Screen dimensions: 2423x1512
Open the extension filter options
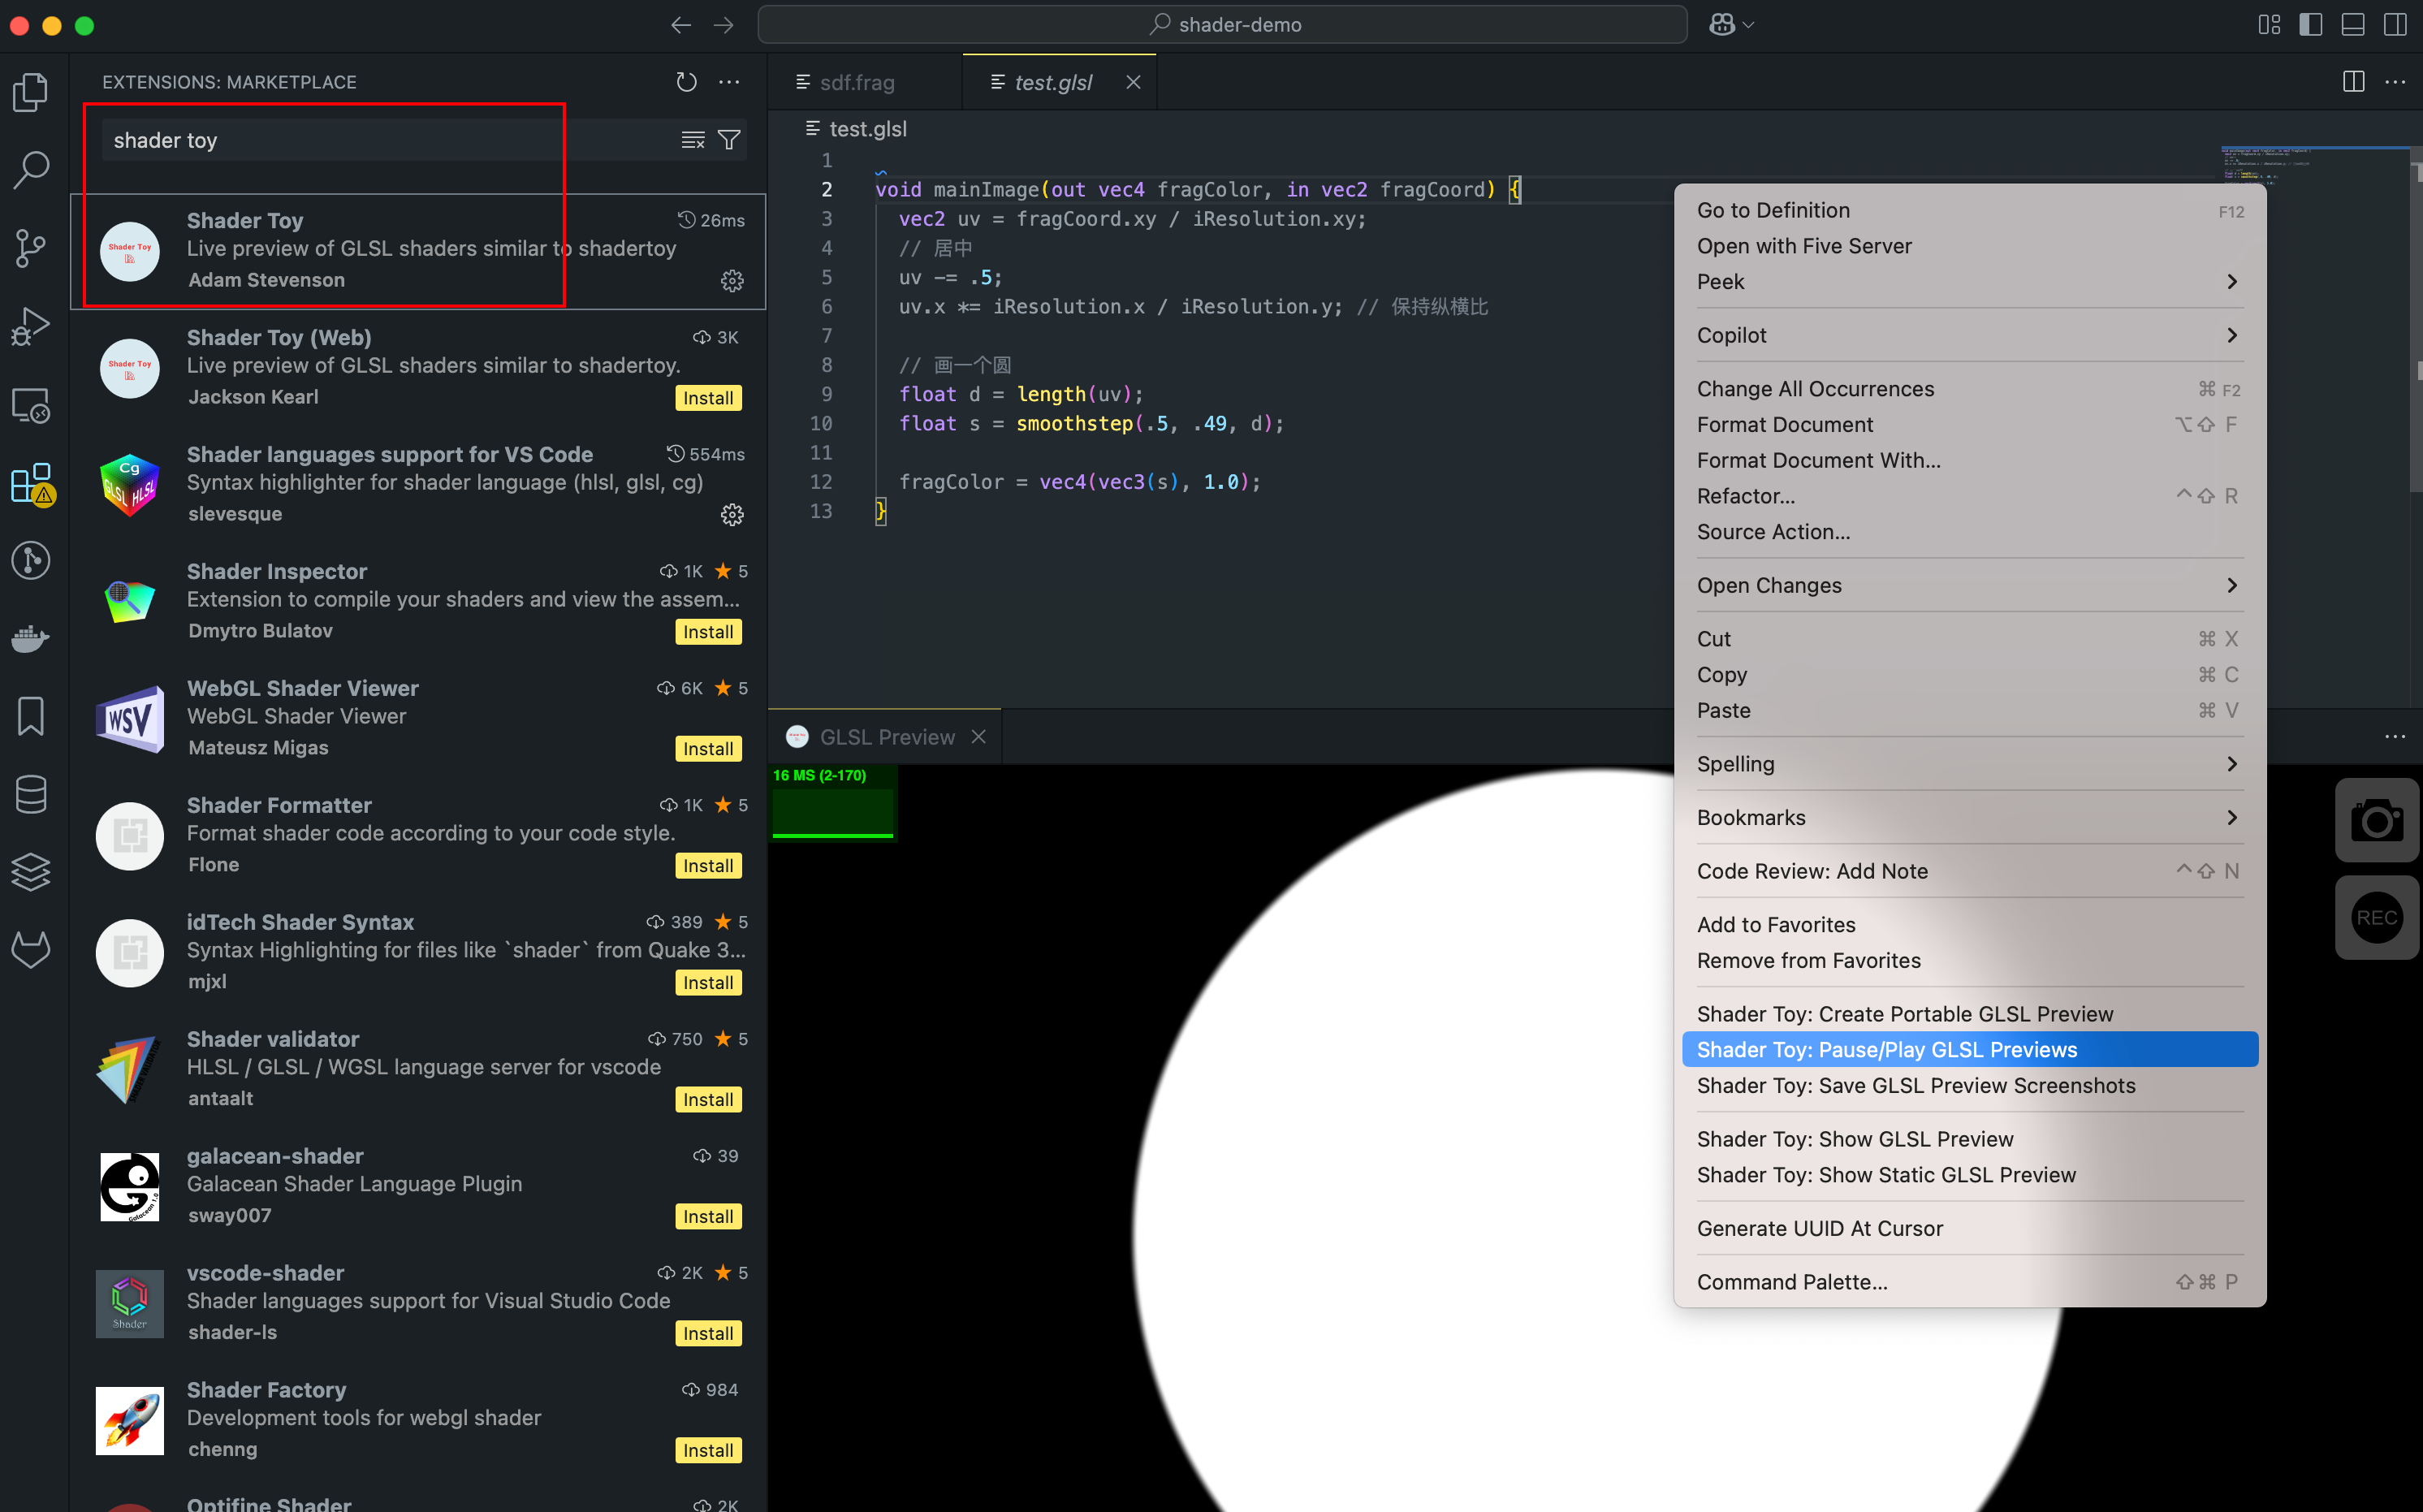click(729, 140)
